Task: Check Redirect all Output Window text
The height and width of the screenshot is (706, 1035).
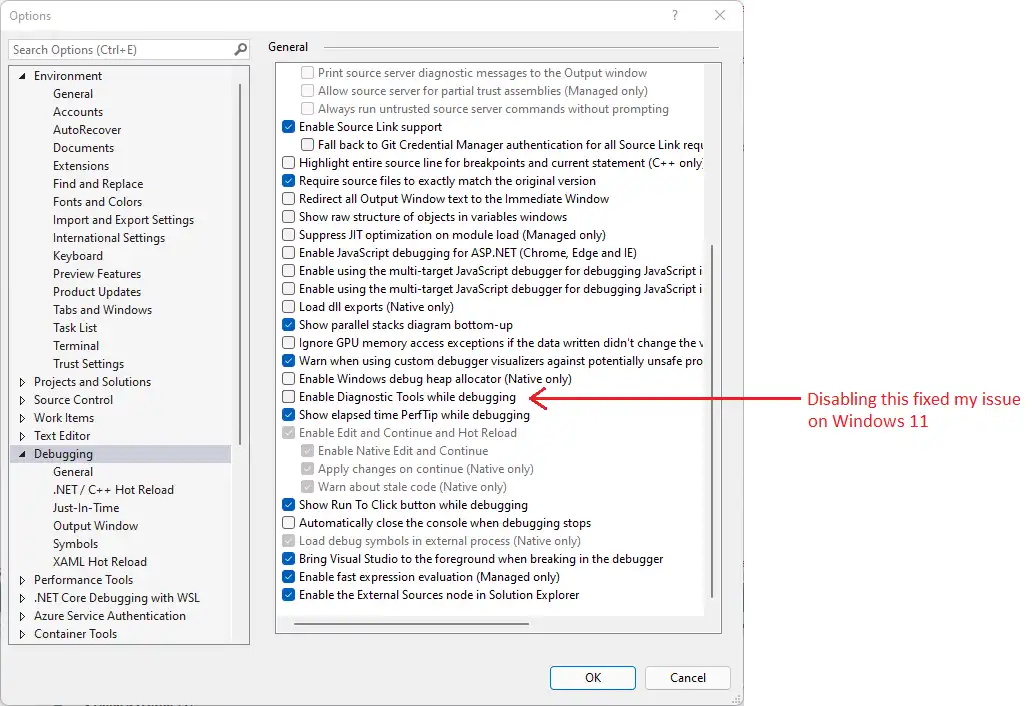Action: 288,199
